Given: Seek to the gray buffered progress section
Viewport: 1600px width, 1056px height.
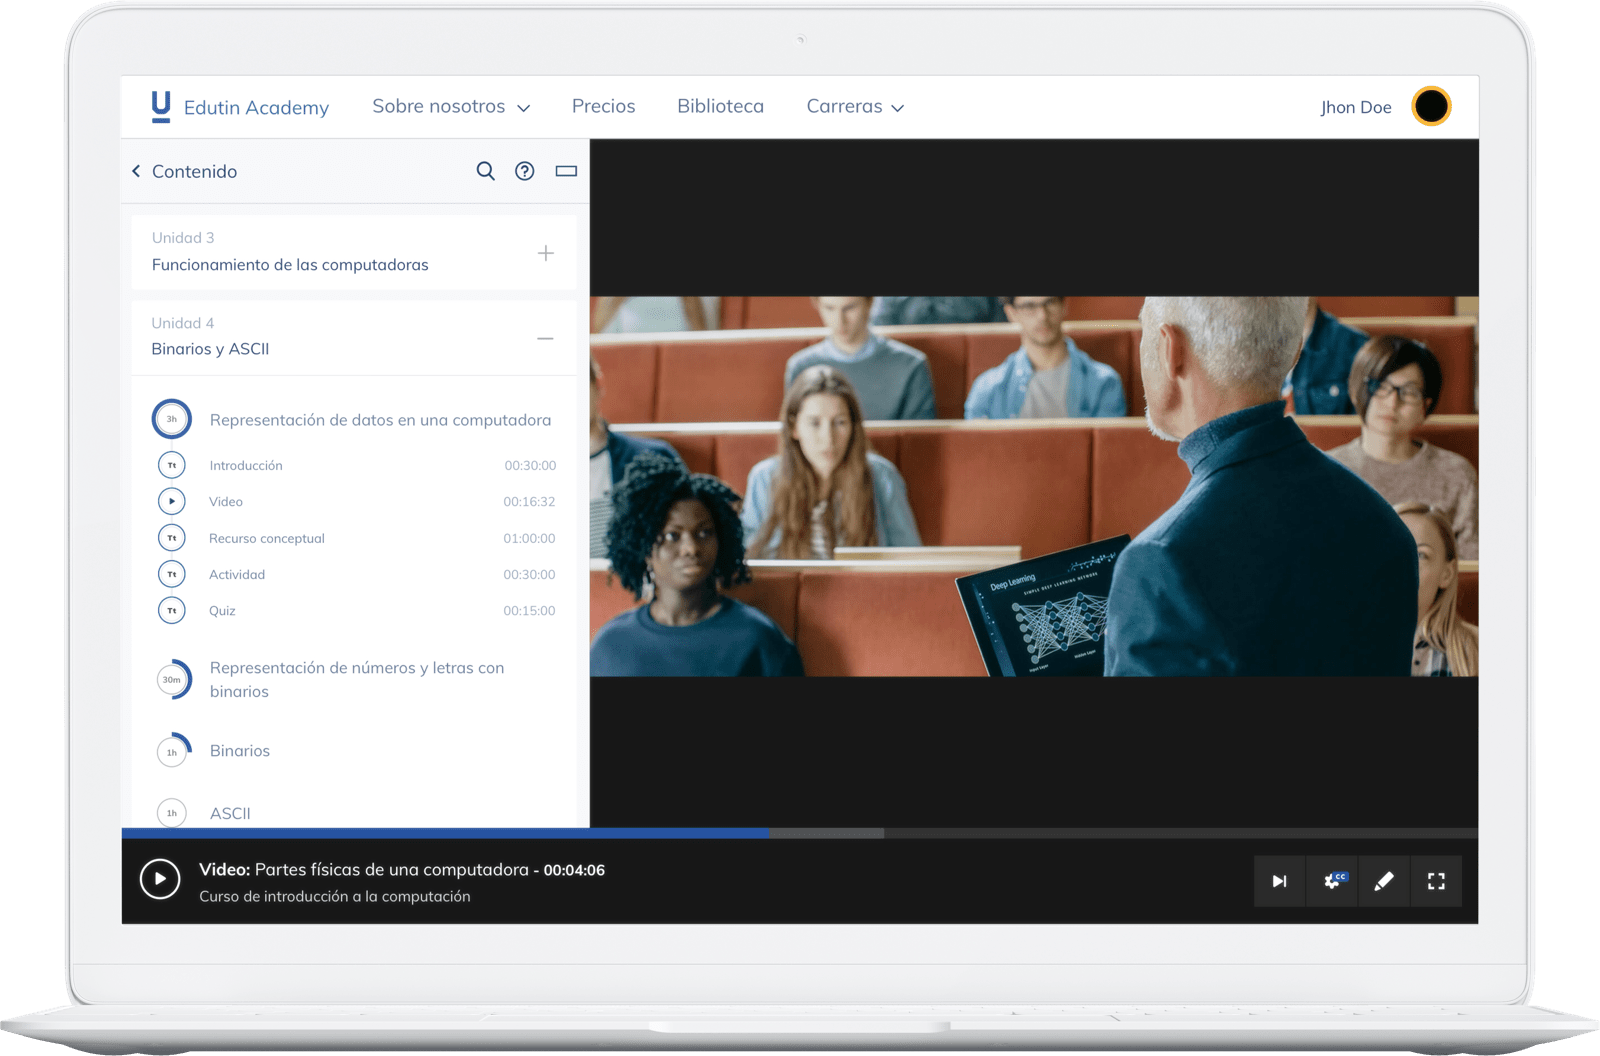Looking at the screenshot, I should (827, 833).
